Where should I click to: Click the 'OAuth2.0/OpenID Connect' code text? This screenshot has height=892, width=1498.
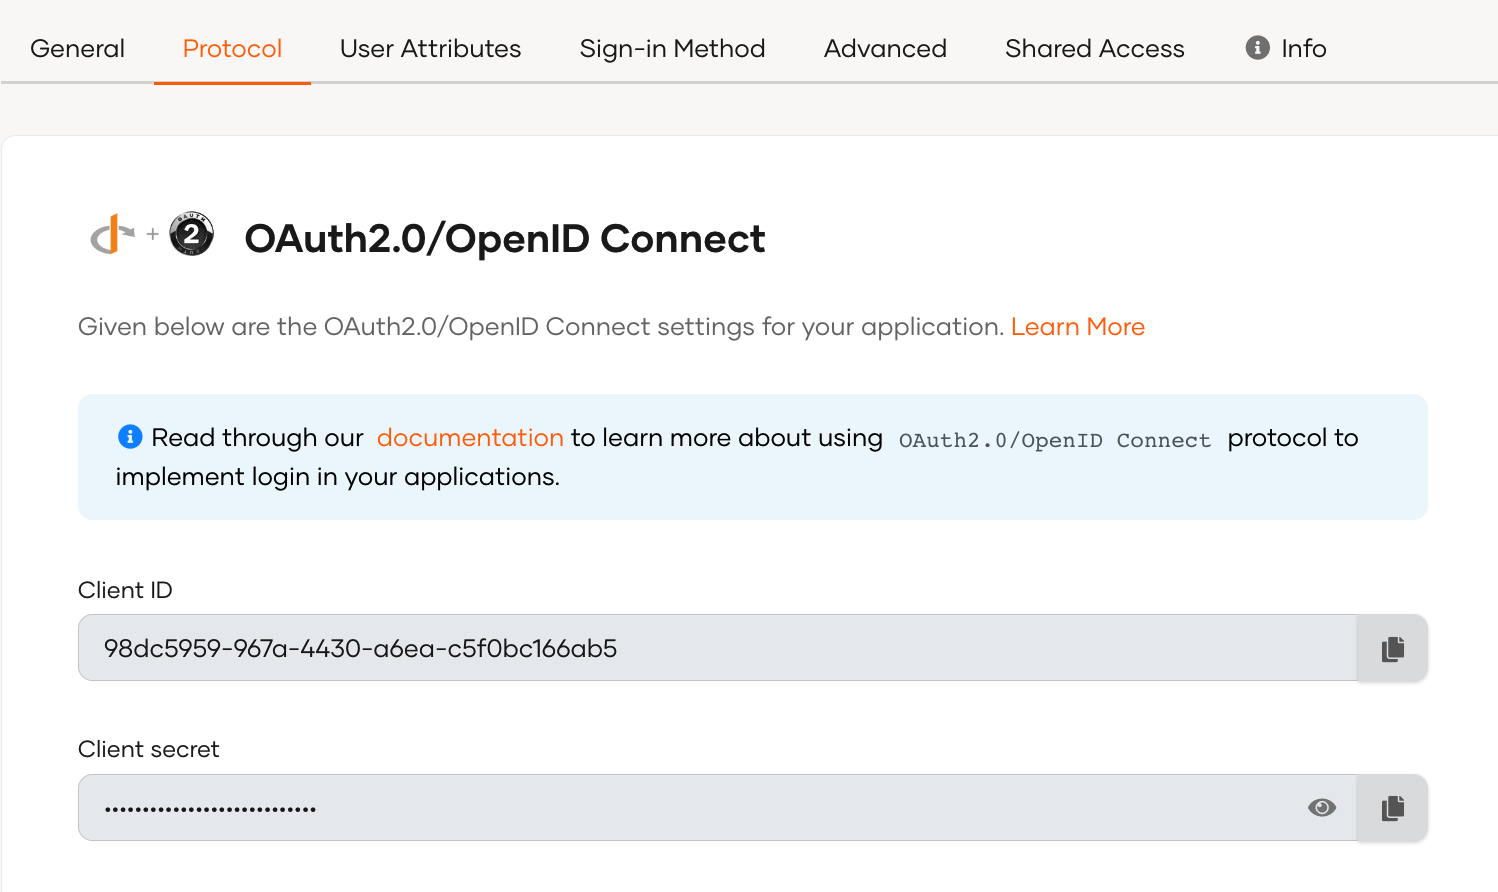[1055, 440]
